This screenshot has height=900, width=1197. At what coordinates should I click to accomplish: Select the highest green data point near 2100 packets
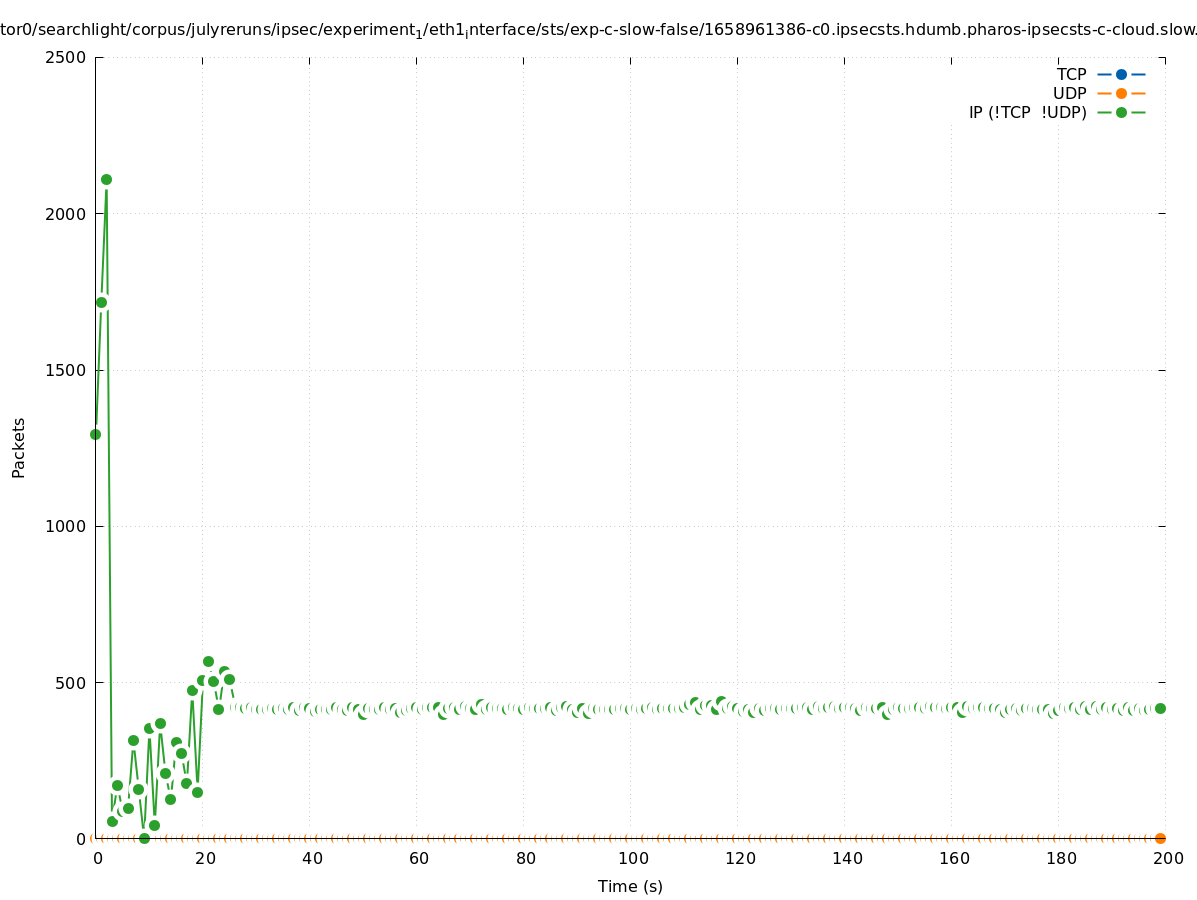106,180
